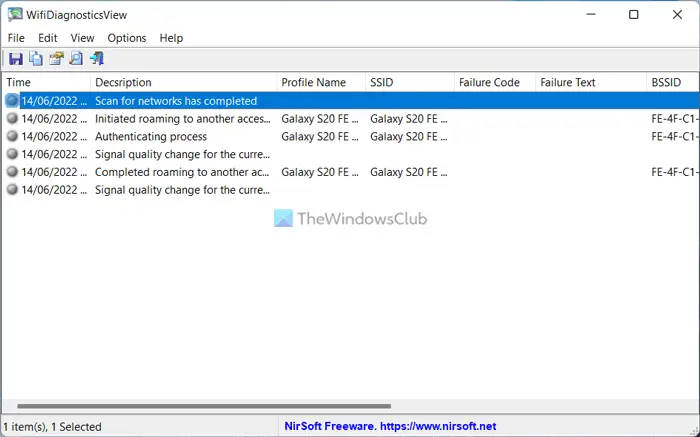
Task: Click the Save Selected Items toolbar icon
Action: pos(16,59)
